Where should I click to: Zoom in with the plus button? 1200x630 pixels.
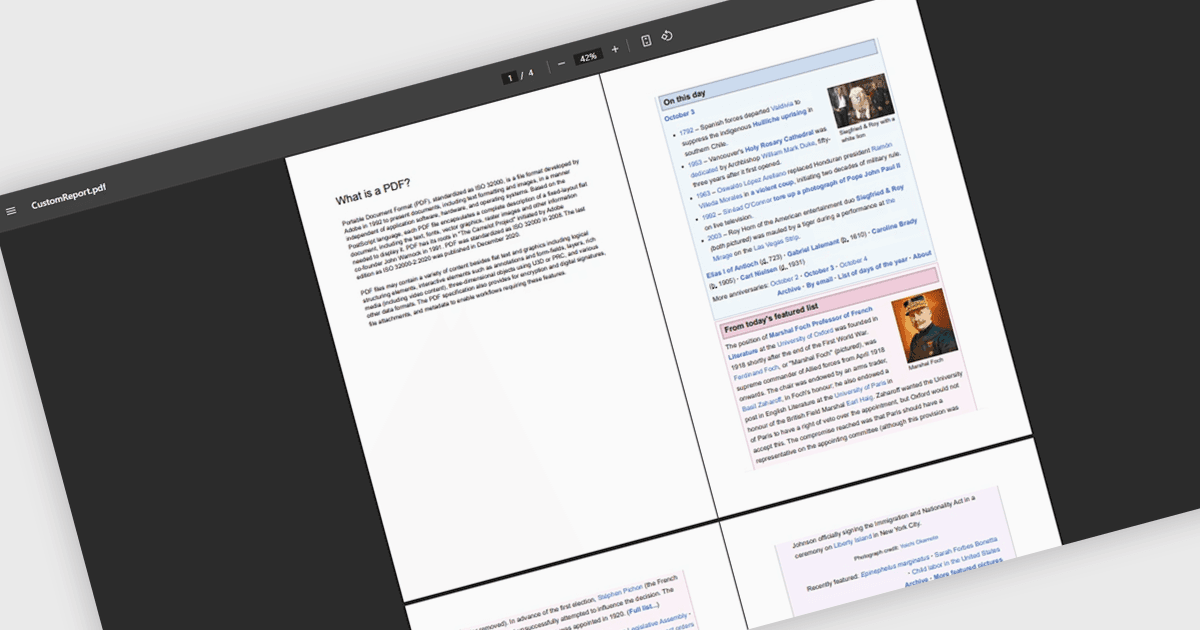tap(615, 49)
